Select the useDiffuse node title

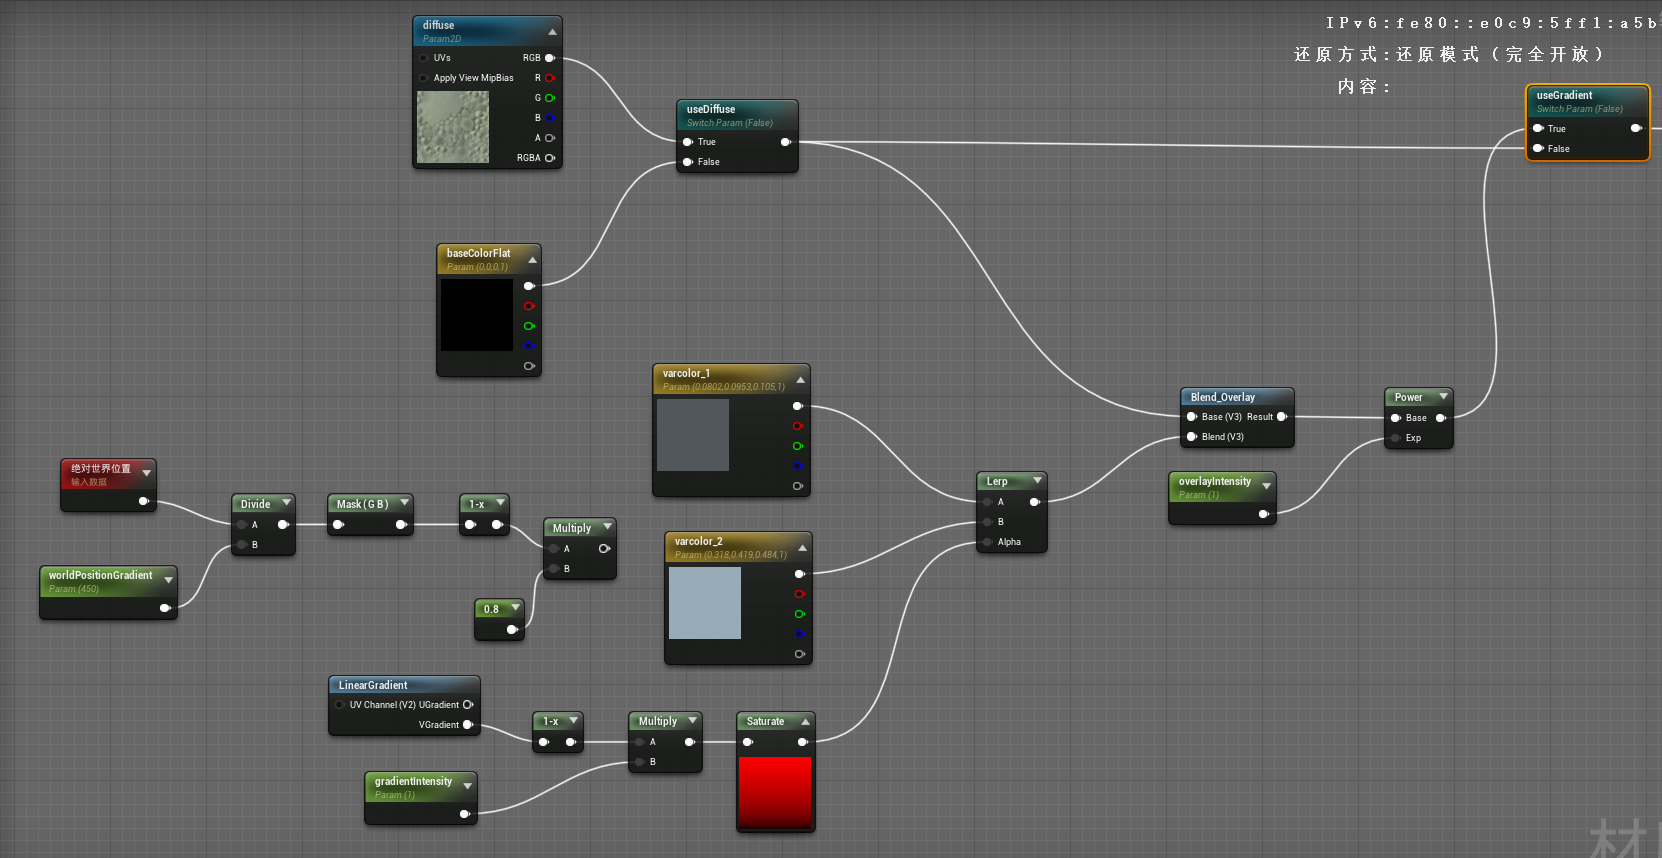point(711,109)
